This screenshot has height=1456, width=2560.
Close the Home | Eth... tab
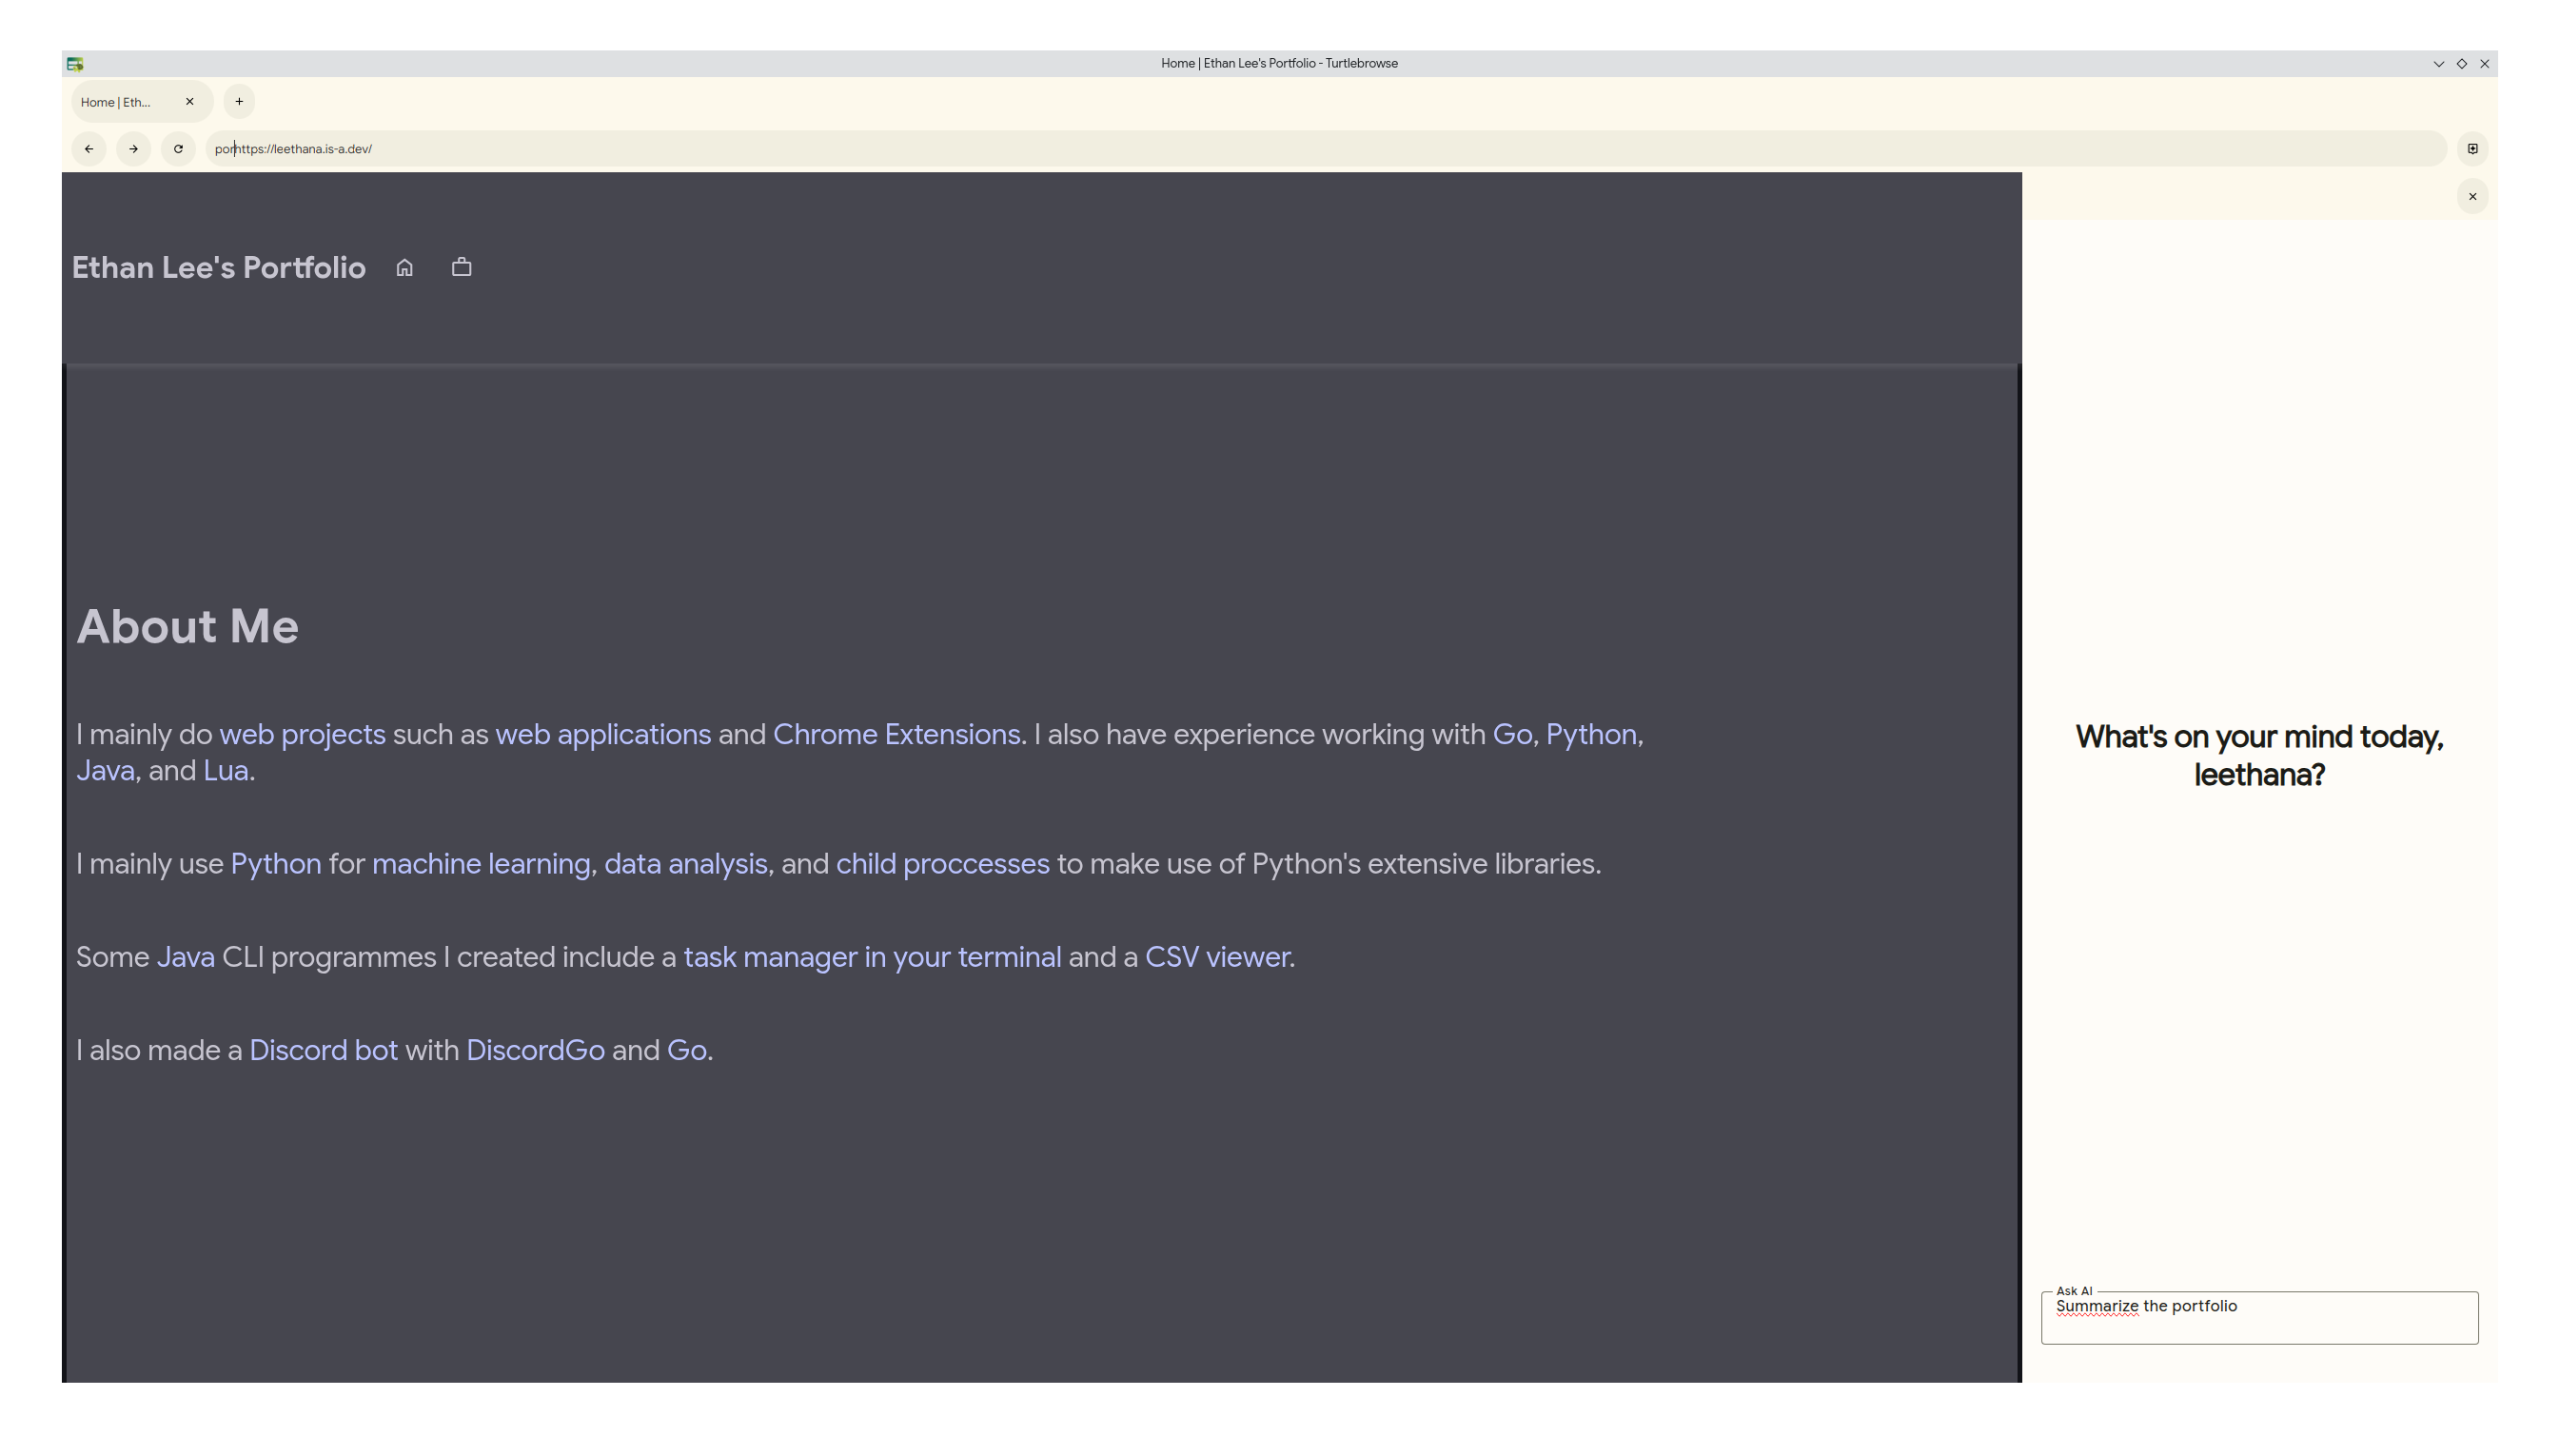(190, 101)
